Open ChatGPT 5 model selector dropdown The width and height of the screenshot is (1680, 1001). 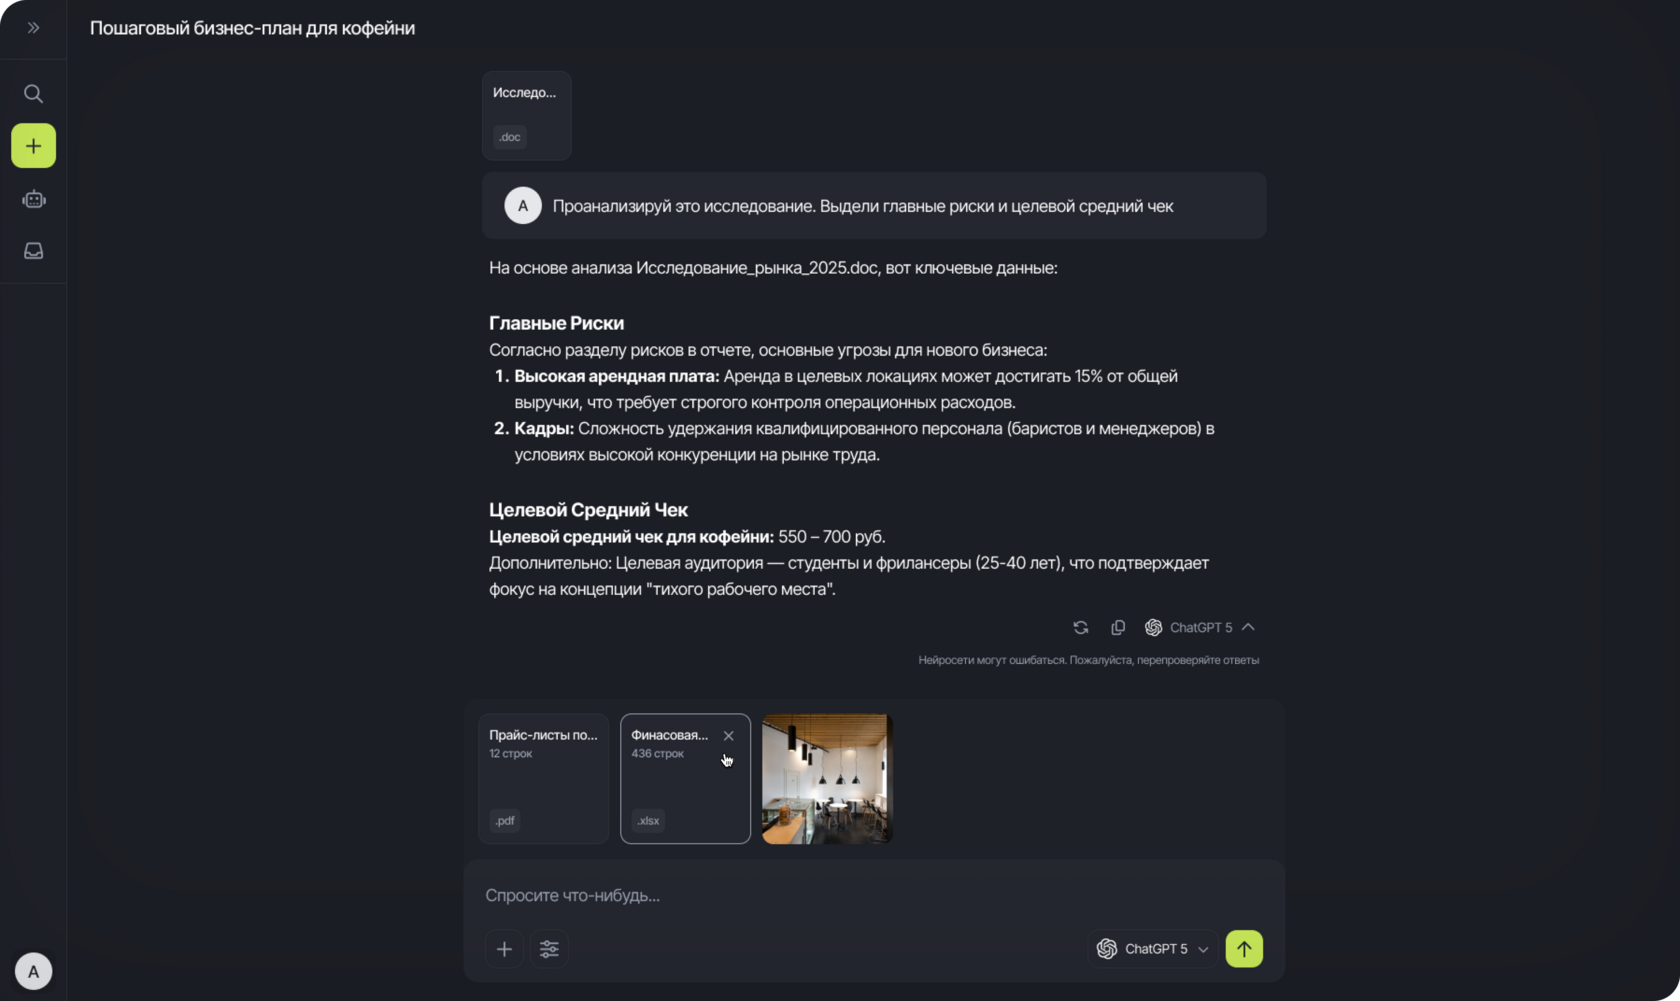pos(1153,949)
